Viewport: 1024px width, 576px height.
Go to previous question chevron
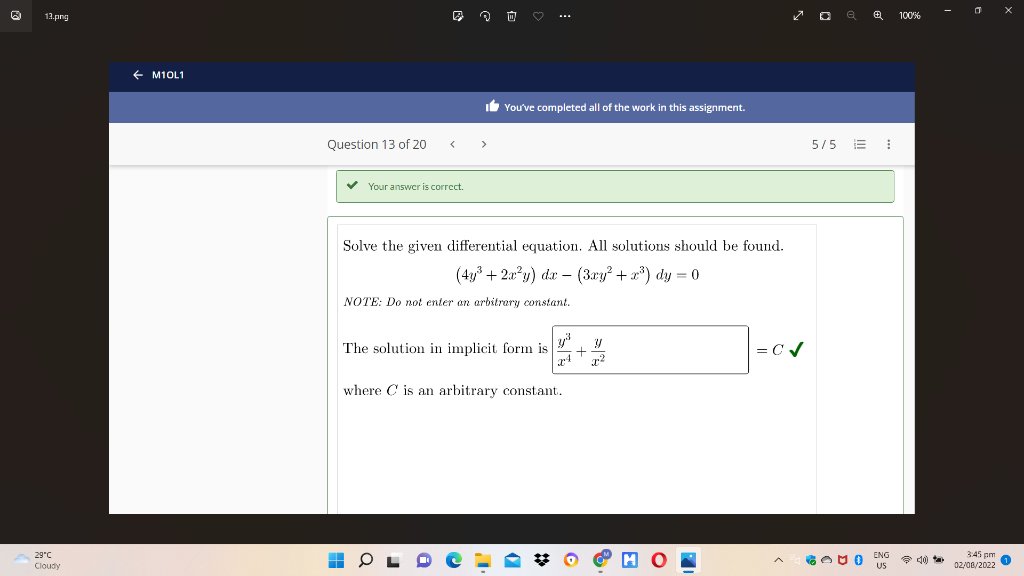click(453, 144)
